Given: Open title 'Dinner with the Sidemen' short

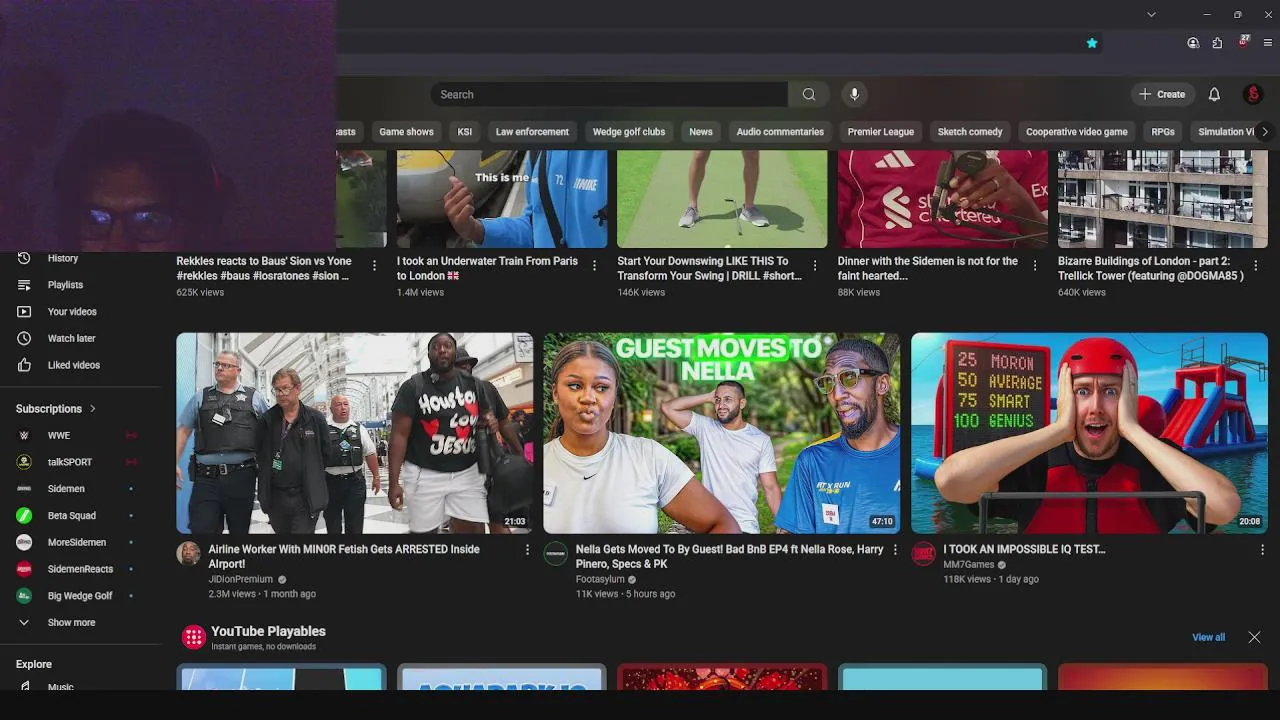Looking at the screenshot, I should [928, 268].
